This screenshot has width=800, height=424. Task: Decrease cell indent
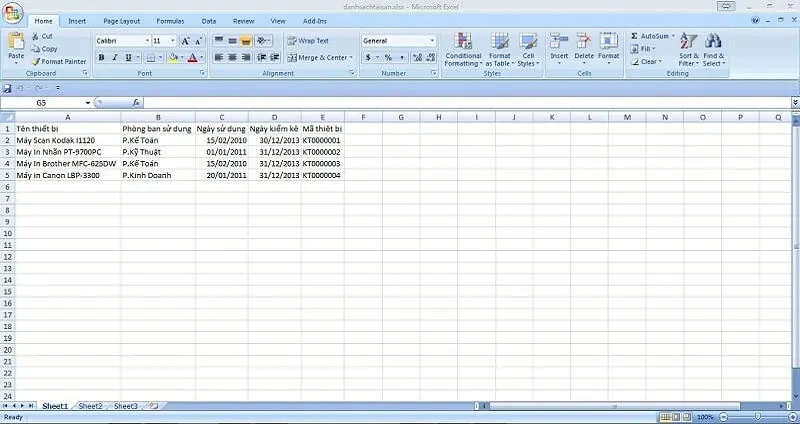click(261, 58)
